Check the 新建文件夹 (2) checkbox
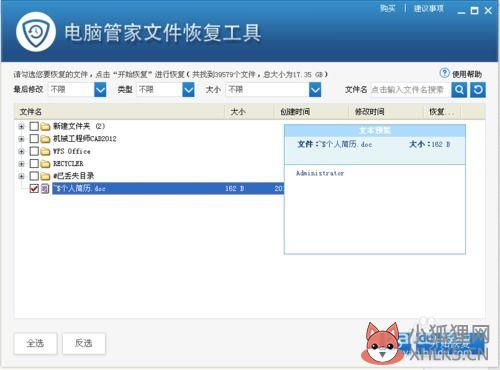This screenshot has width=500, height=370. point(34,126)
